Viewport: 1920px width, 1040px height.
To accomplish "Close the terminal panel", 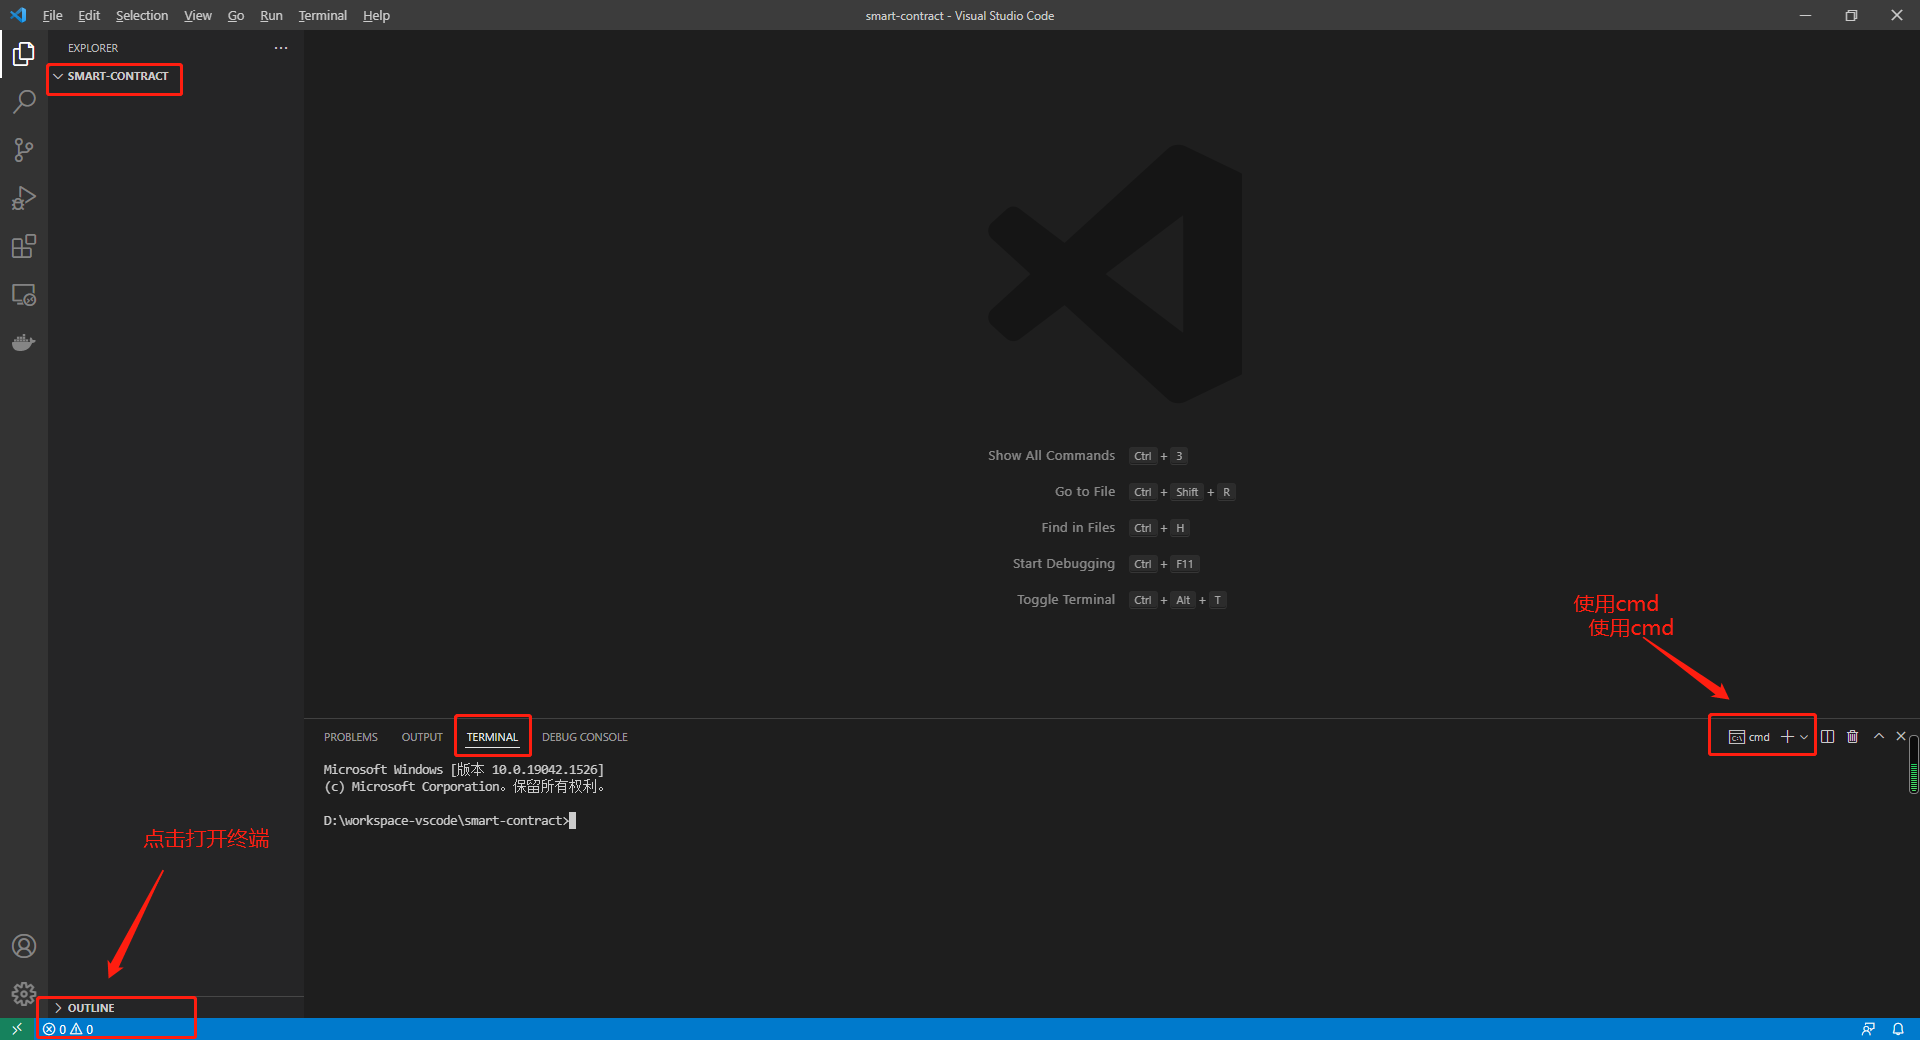I will click(1901, 736).
